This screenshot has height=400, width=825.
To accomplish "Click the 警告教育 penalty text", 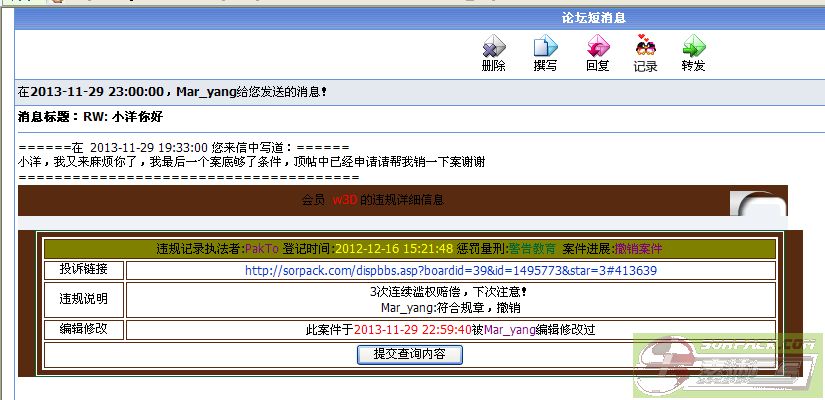I will click(533, 249).
